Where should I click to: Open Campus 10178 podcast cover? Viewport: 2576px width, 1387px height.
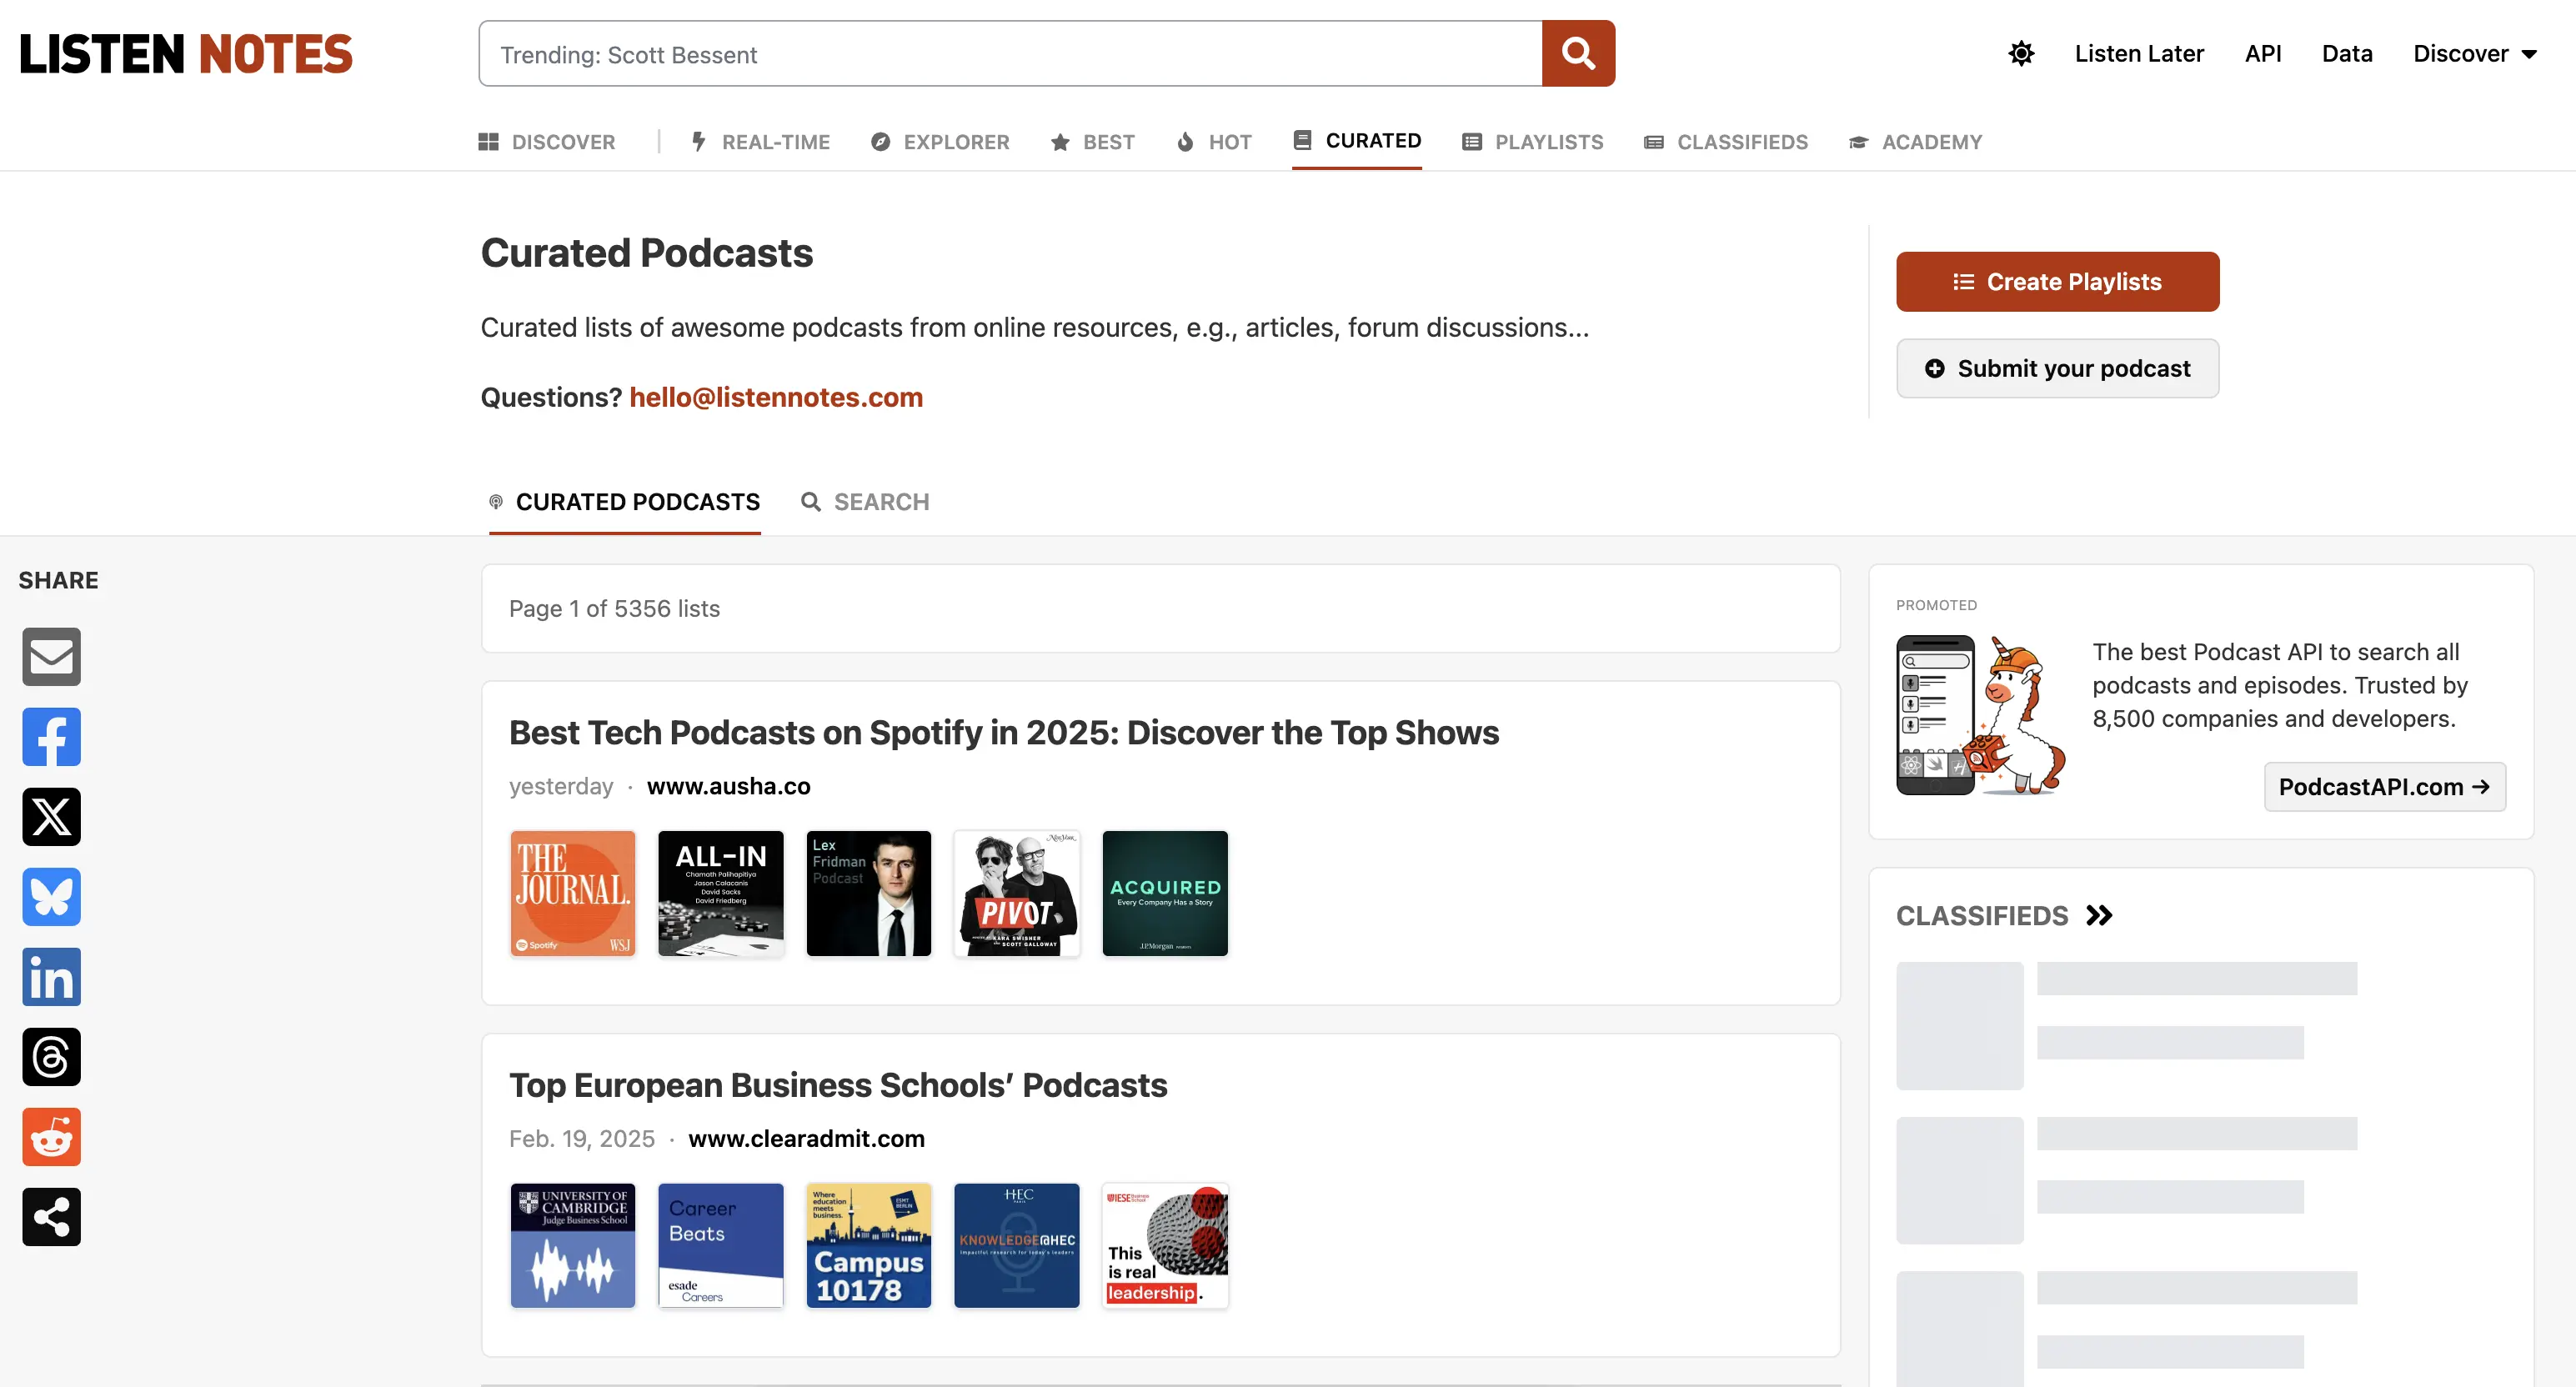click(x=869, y=1246)
